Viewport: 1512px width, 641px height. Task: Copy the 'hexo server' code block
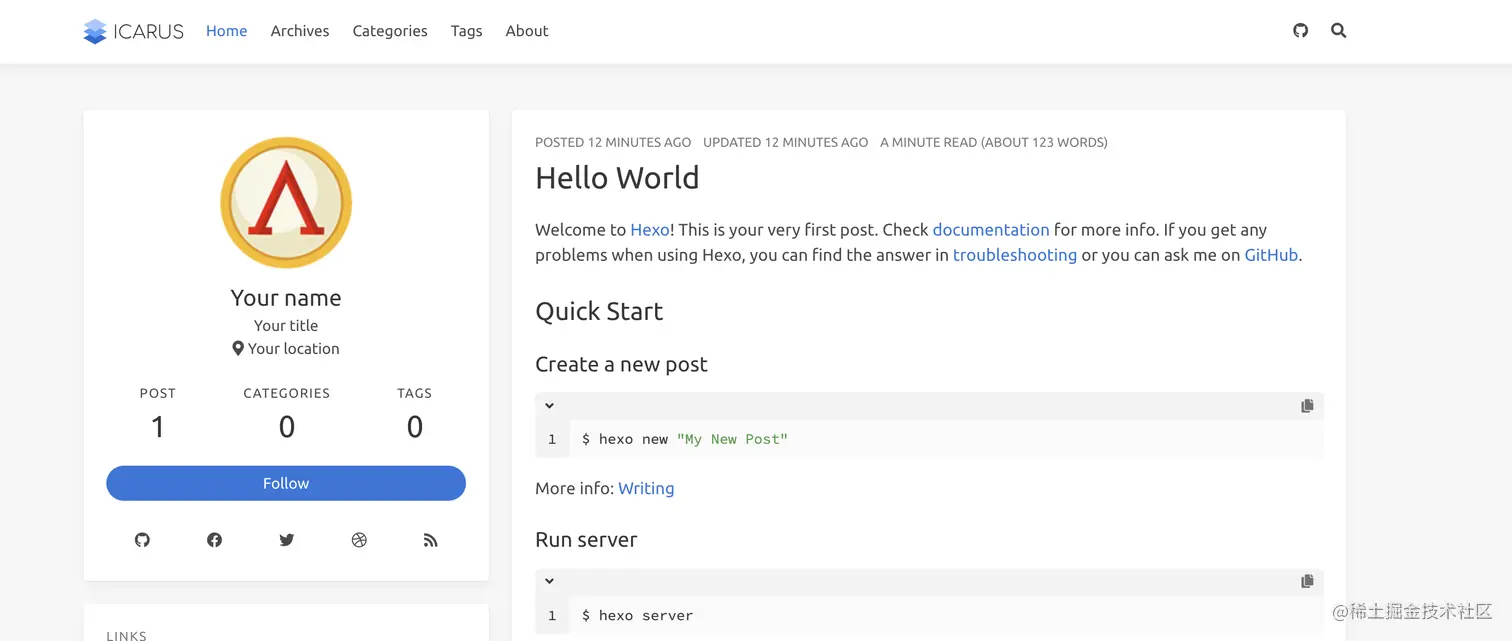click(1307, 581)
